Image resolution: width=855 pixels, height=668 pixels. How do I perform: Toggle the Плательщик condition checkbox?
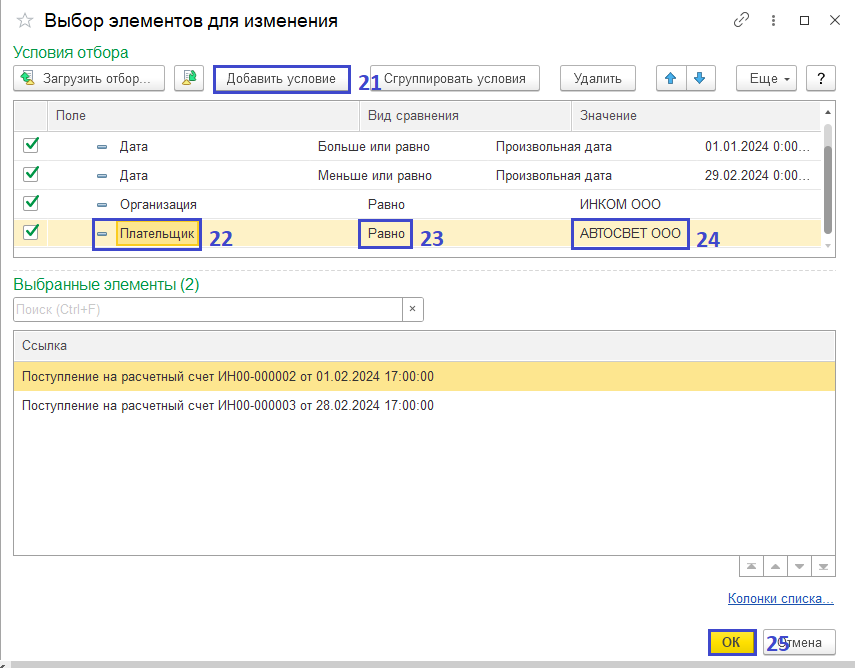coord(31,232)
